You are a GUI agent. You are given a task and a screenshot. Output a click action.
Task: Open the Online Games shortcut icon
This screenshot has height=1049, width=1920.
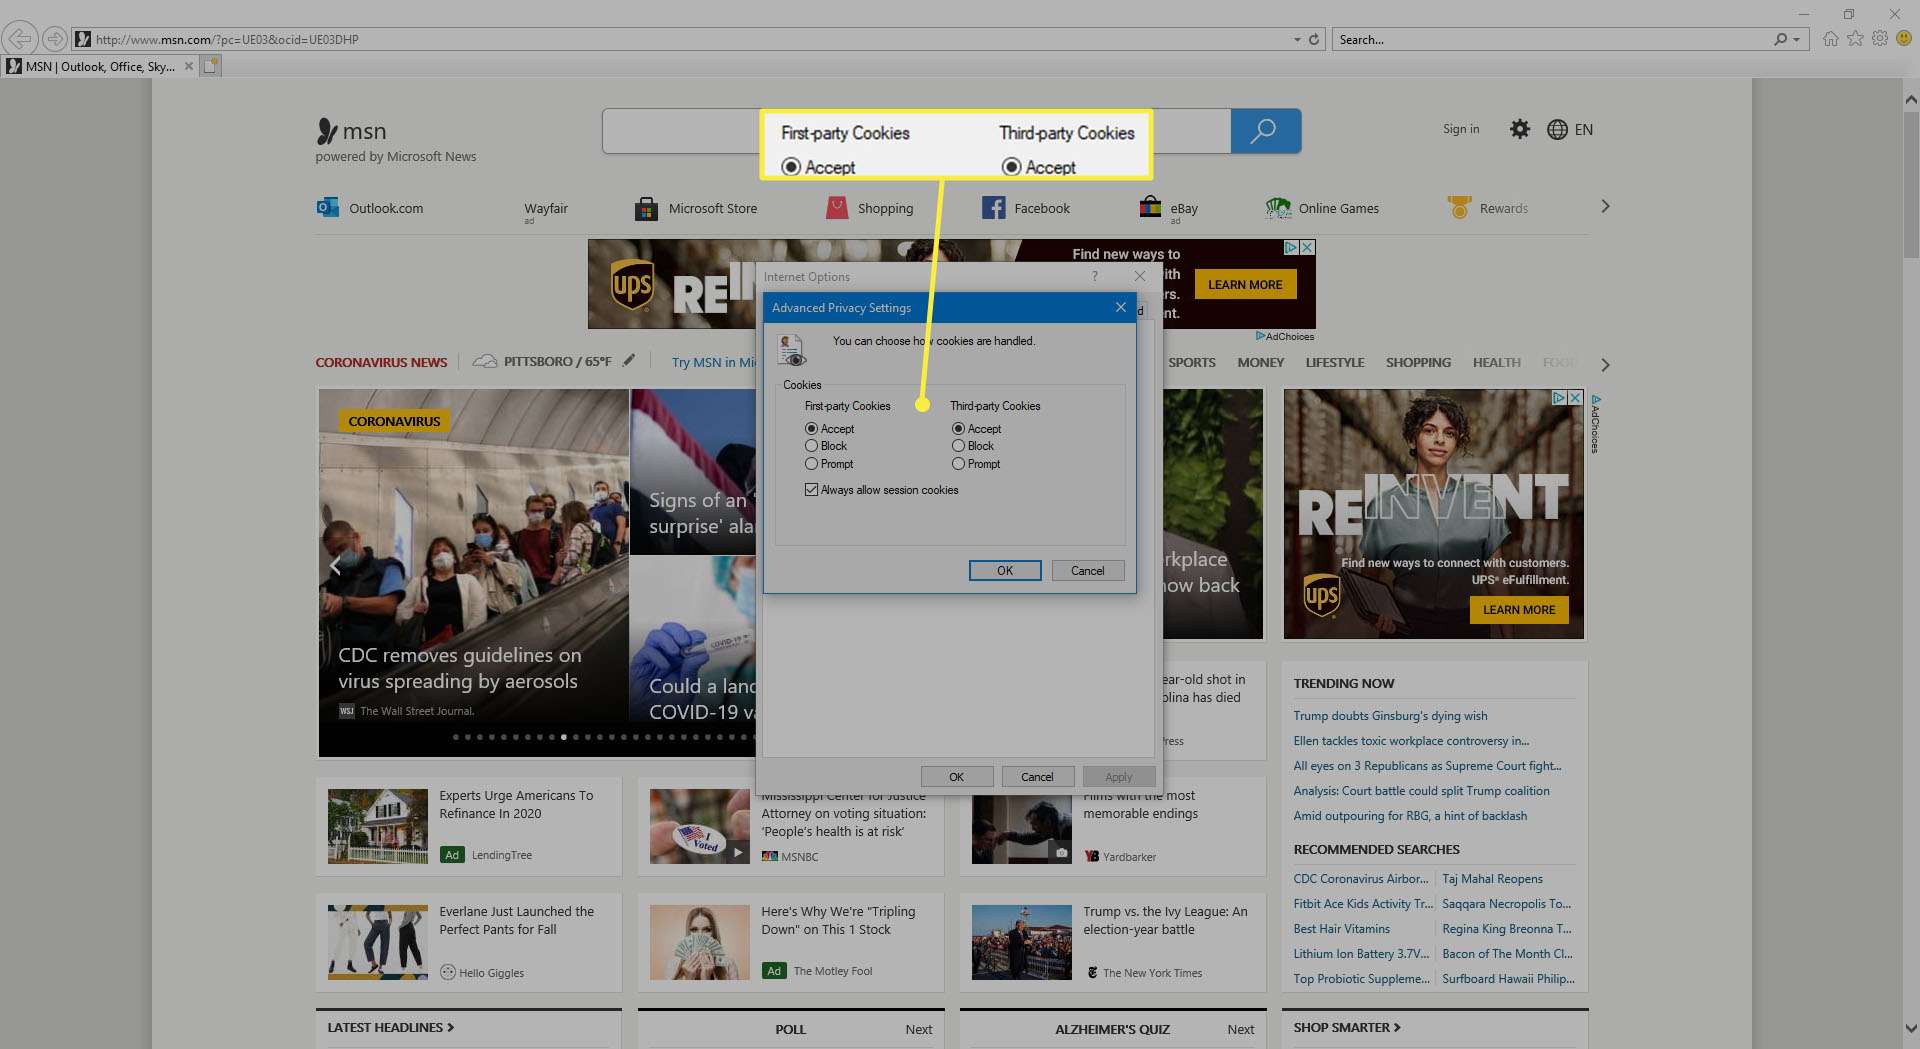1278,208
